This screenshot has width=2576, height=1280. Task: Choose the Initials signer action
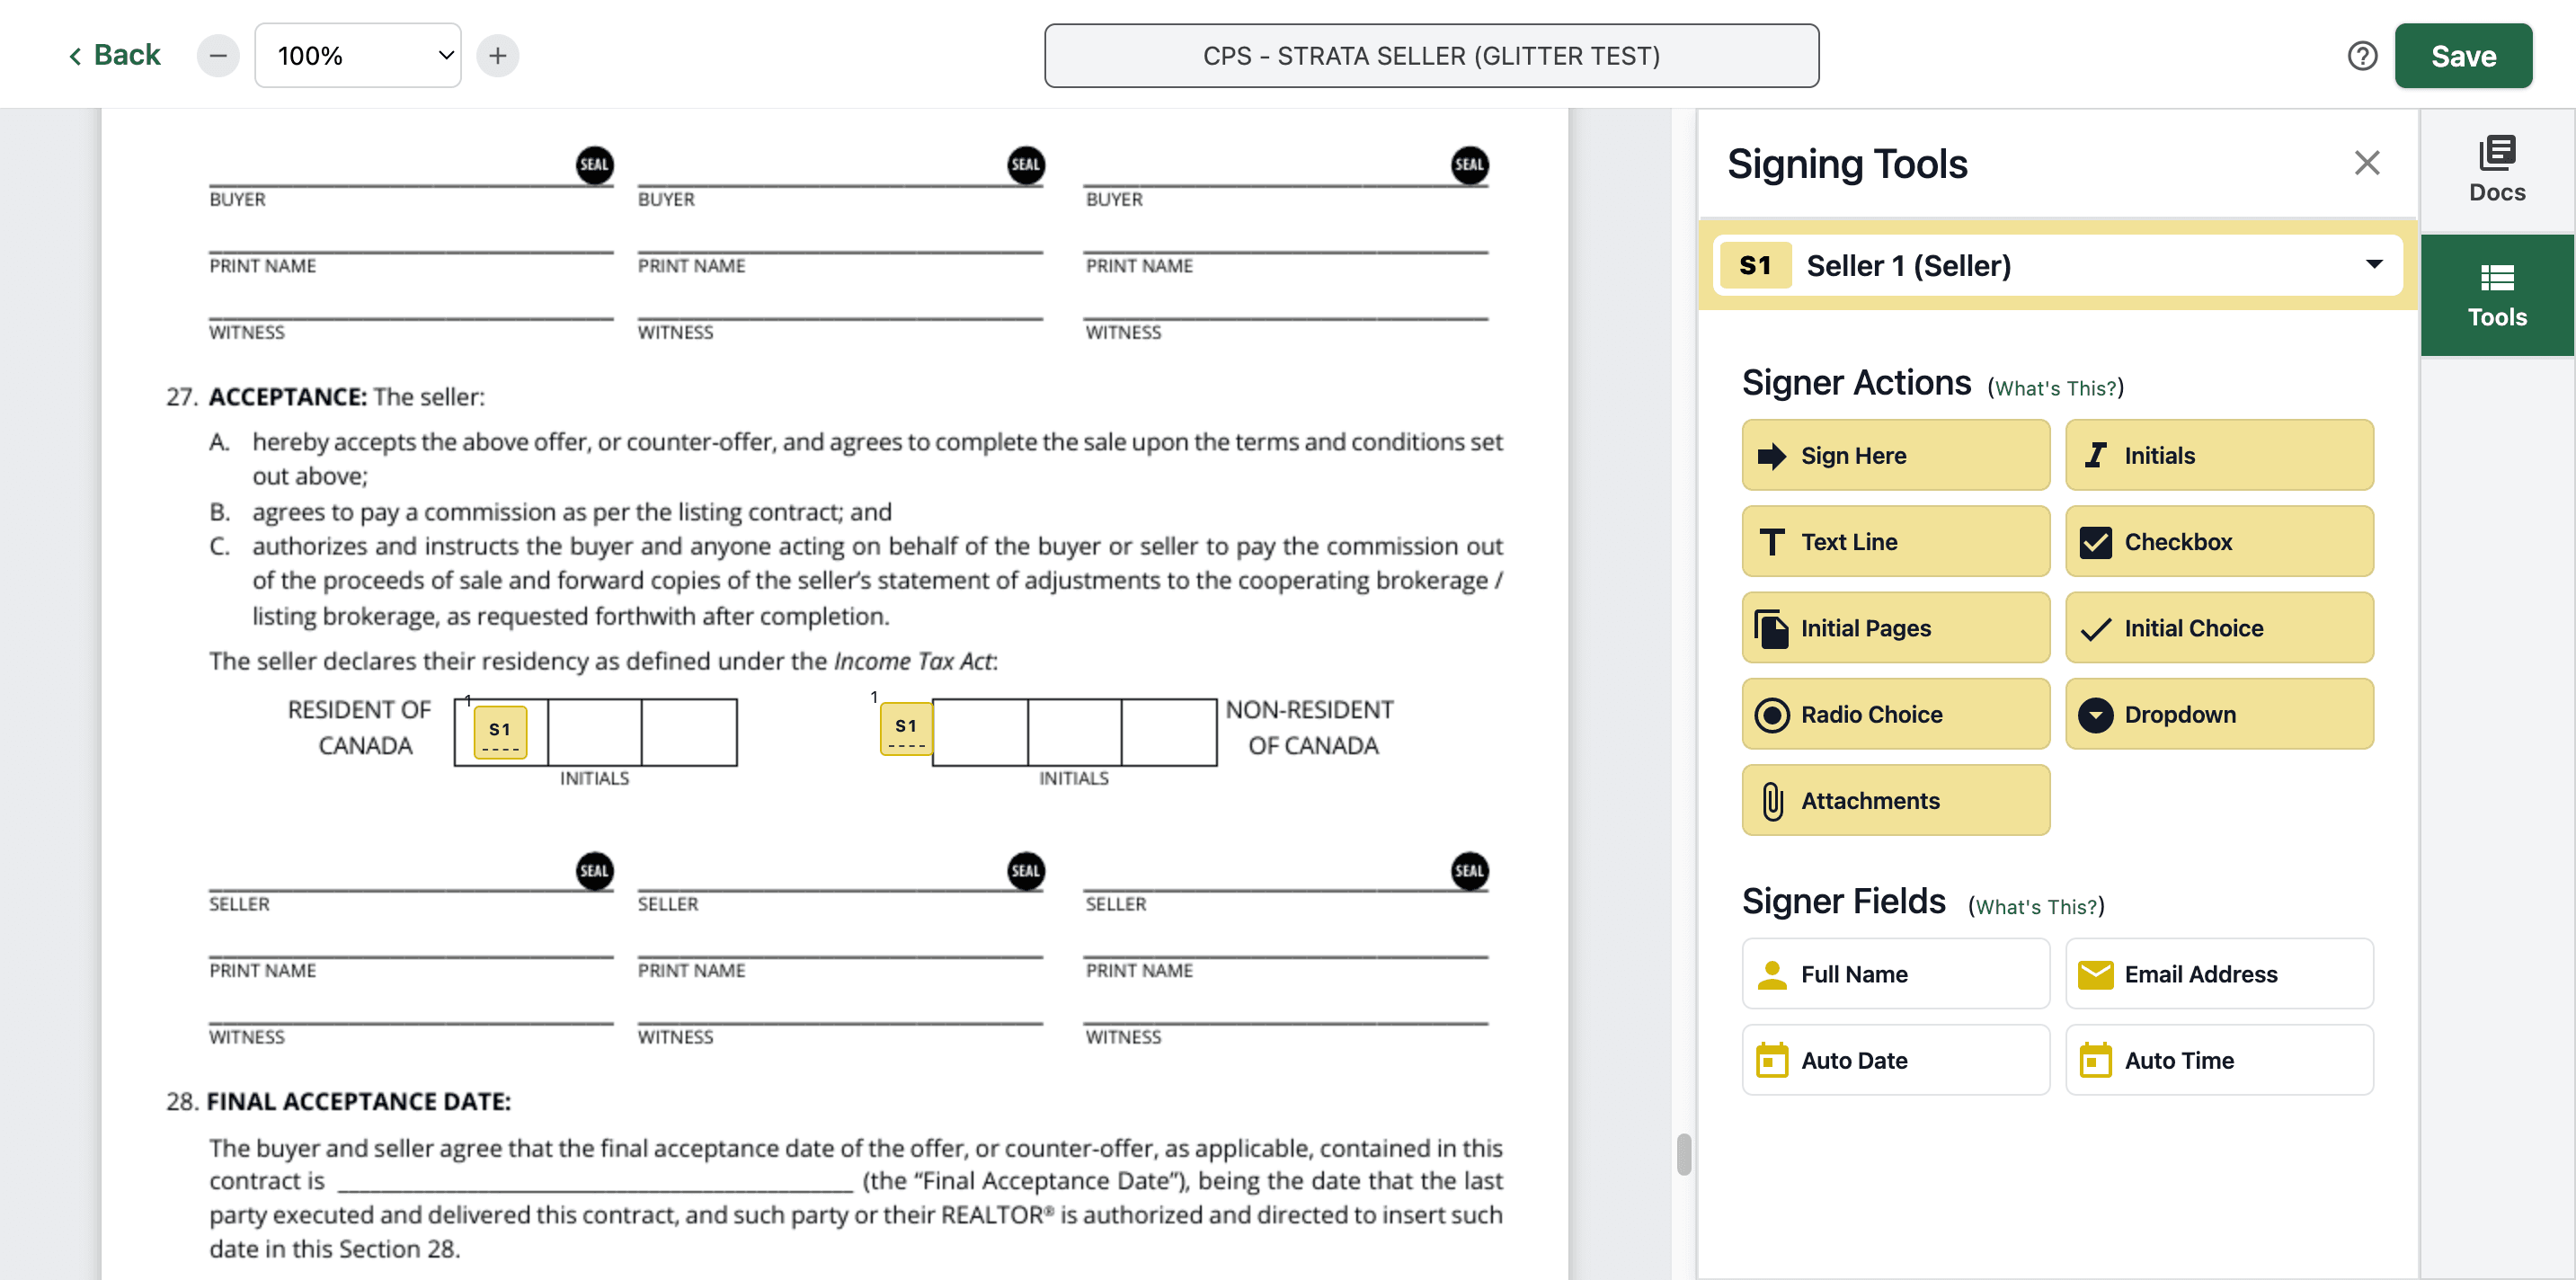(x=2219, y=455)
